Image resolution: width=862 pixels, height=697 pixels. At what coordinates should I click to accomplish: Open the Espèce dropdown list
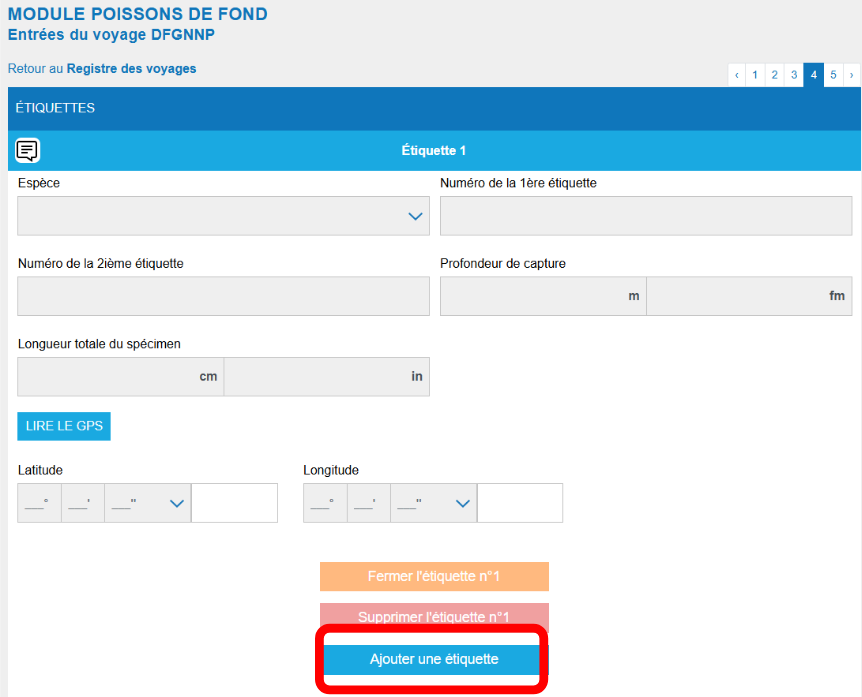click(223, 216)
